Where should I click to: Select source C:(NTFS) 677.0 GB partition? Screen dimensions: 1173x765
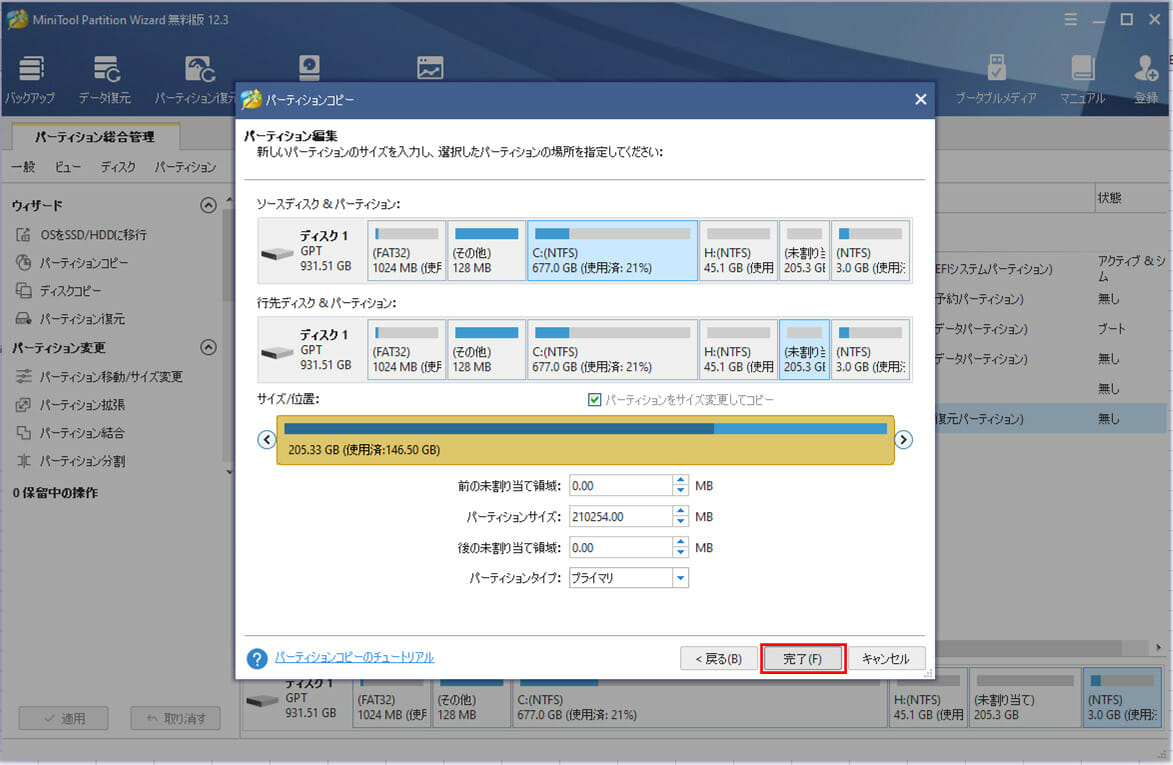[612, 251]
